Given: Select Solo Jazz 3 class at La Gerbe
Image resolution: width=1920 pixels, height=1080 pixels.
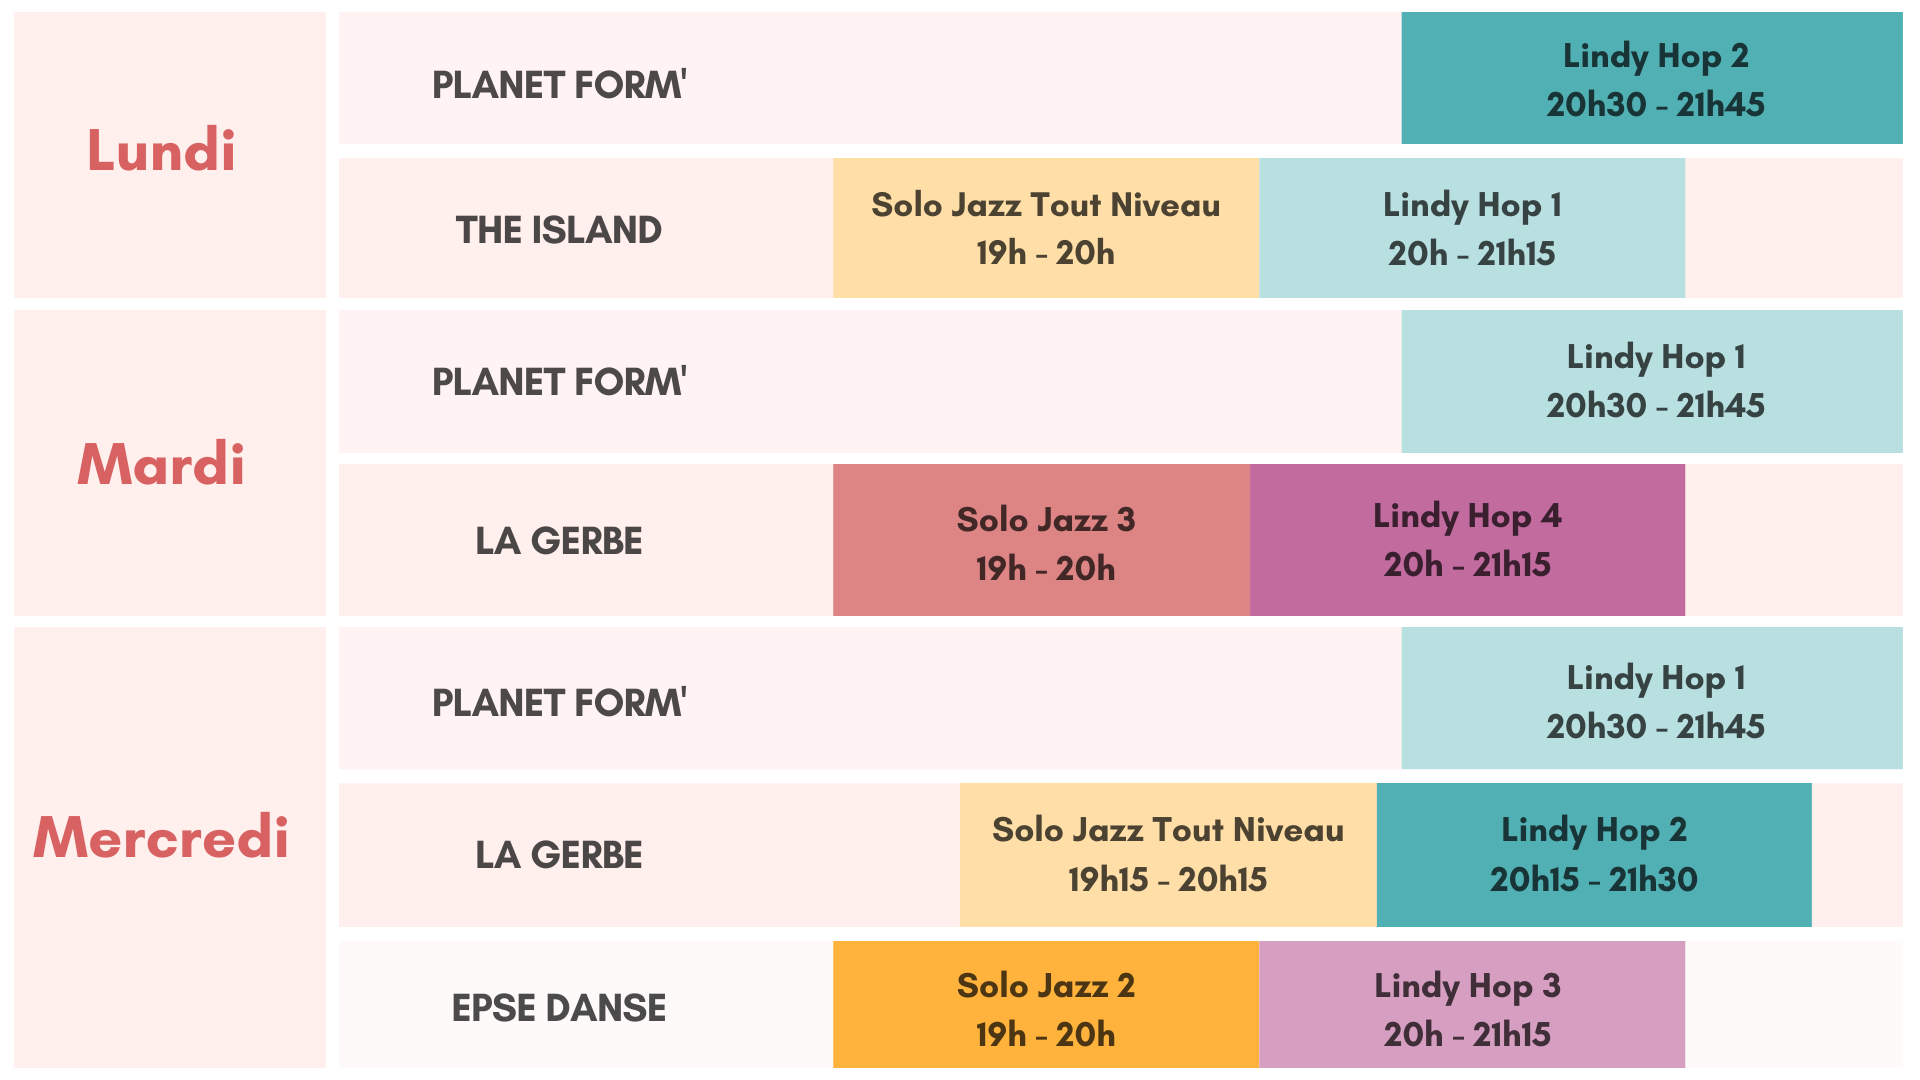Looking at the screenshot, I should click(1041, 540).
